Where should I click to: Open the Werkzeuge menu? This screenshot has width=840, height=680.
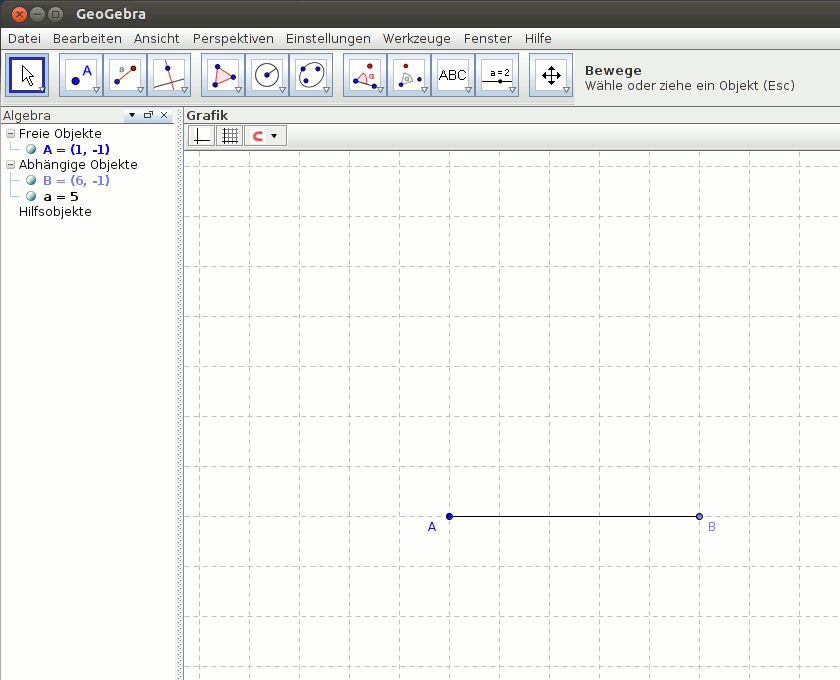click(x=417, y=38)
